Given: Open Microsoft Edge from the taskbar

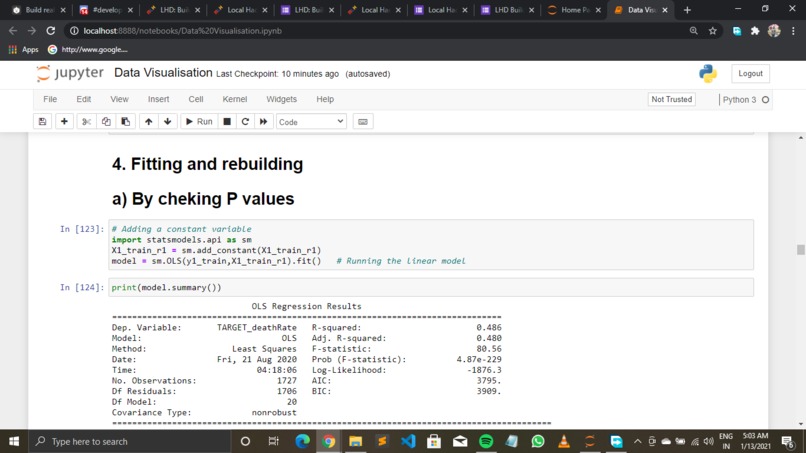Looking at the screenshot, I should pyautogui.click(x=303, y=441).
